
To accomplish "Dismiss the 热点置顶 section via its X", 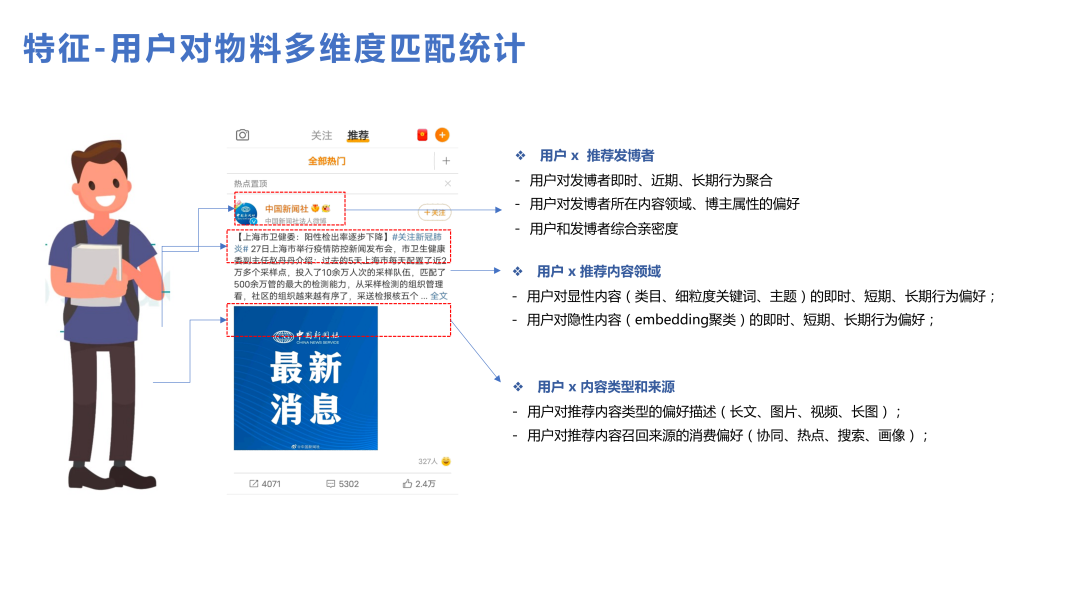I will 447,183.
